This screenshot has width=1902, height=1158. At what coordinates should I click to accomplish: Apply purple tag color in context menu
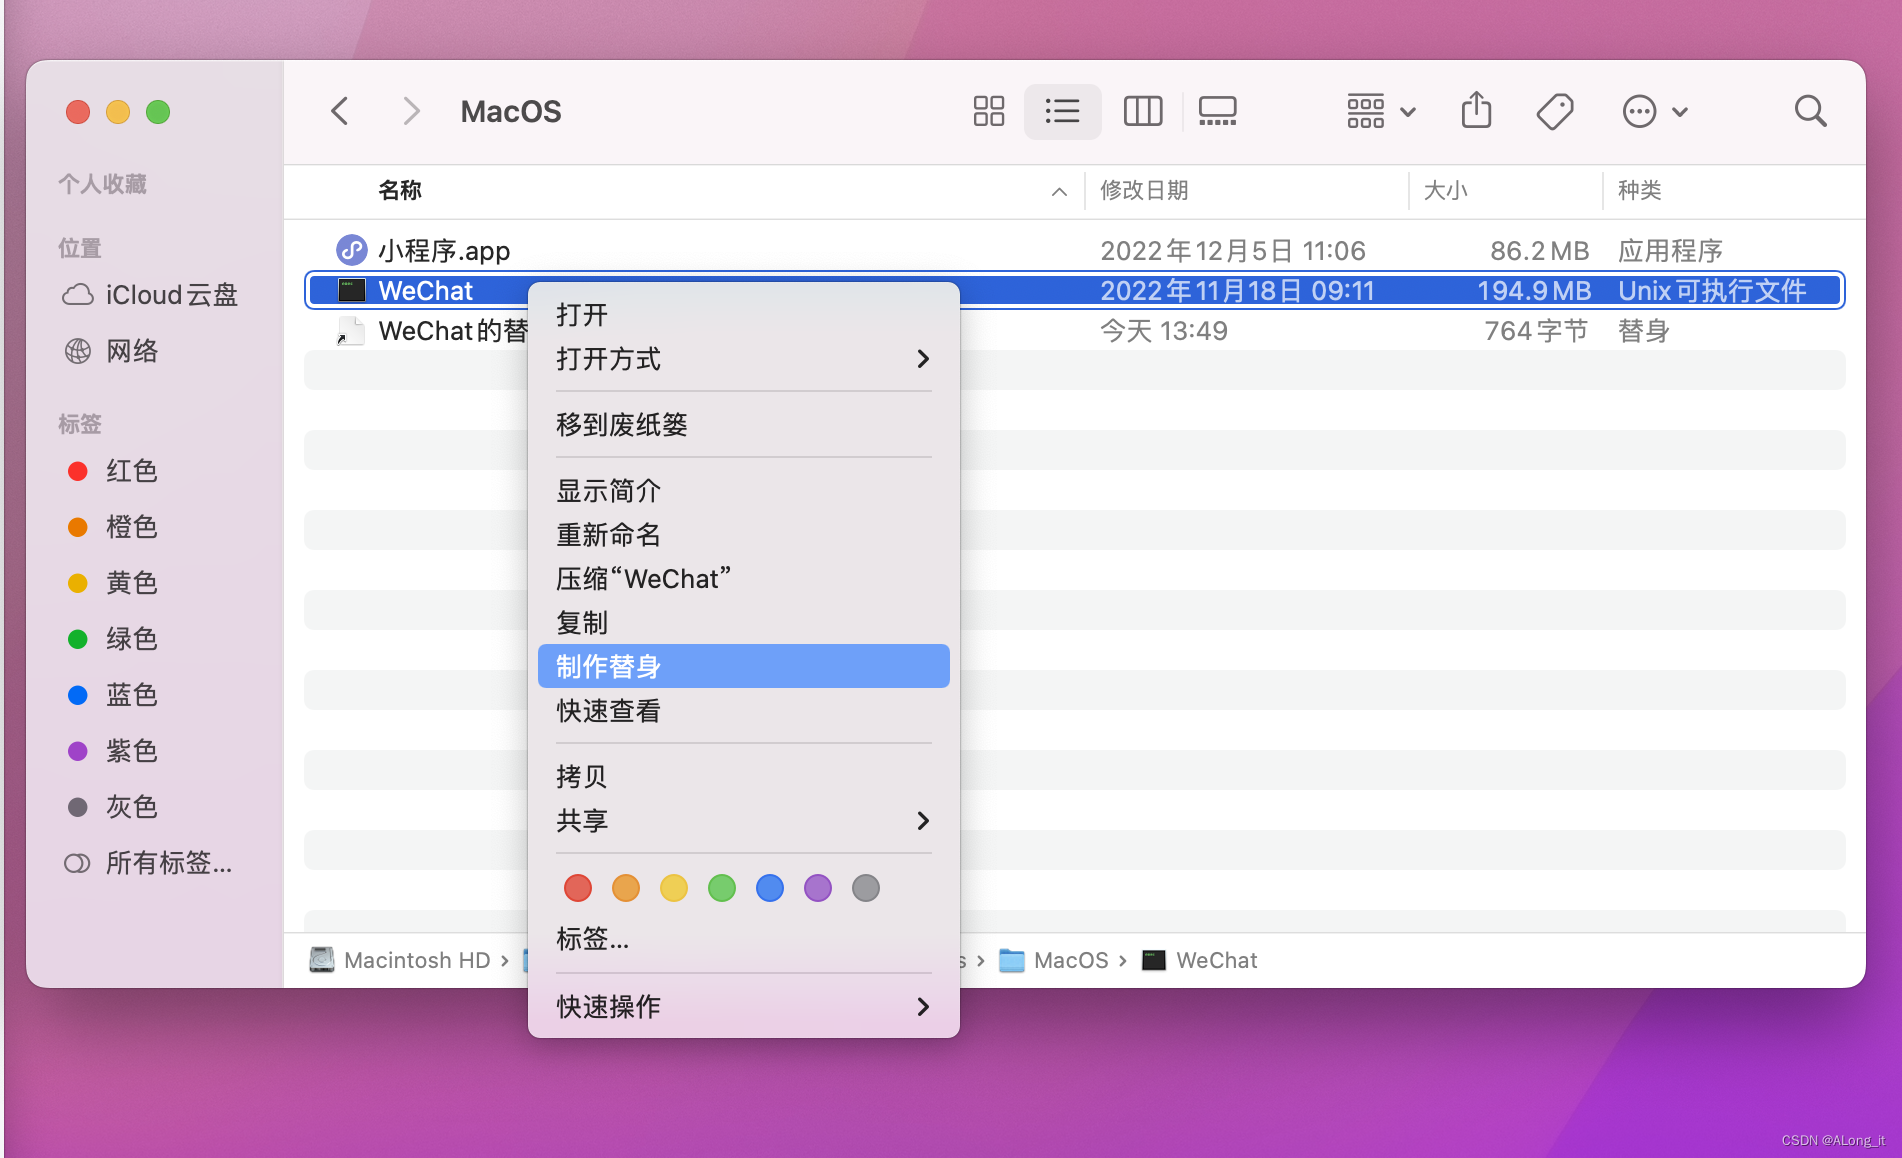[818, 888]
